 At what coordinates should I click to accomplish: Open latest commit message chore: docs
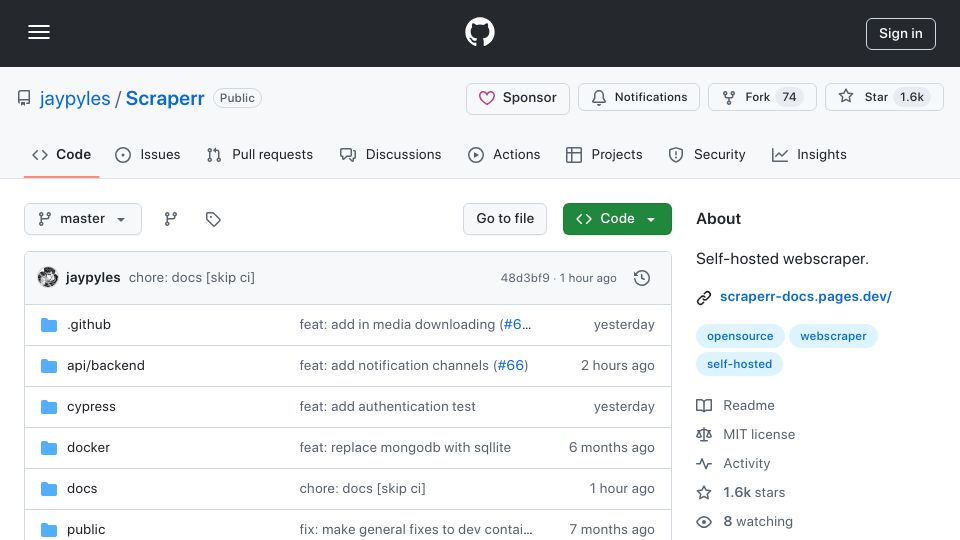(x=192, y=277)
